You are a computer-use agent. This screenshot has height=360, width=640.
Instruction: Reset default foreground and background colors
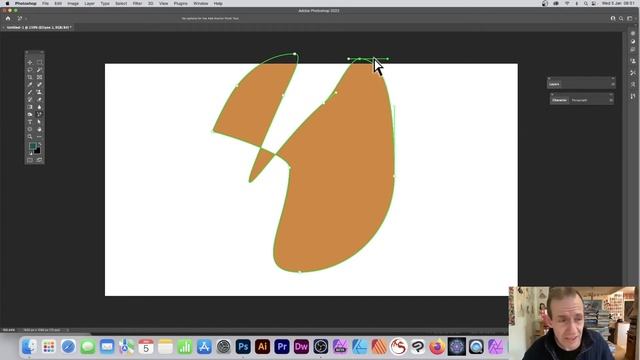31,153
